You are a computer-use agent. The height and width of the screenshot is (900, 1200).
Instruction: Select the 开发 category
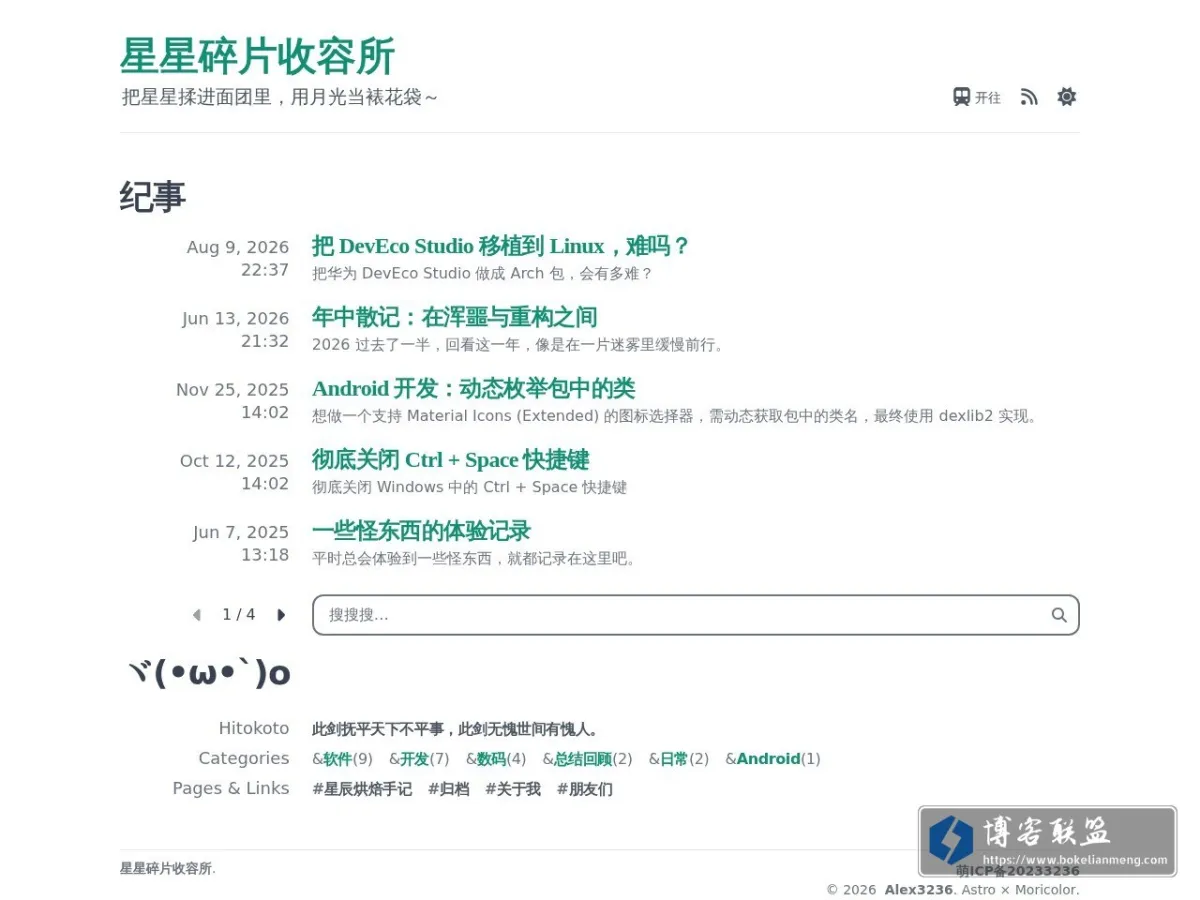(x=414, y=759)
